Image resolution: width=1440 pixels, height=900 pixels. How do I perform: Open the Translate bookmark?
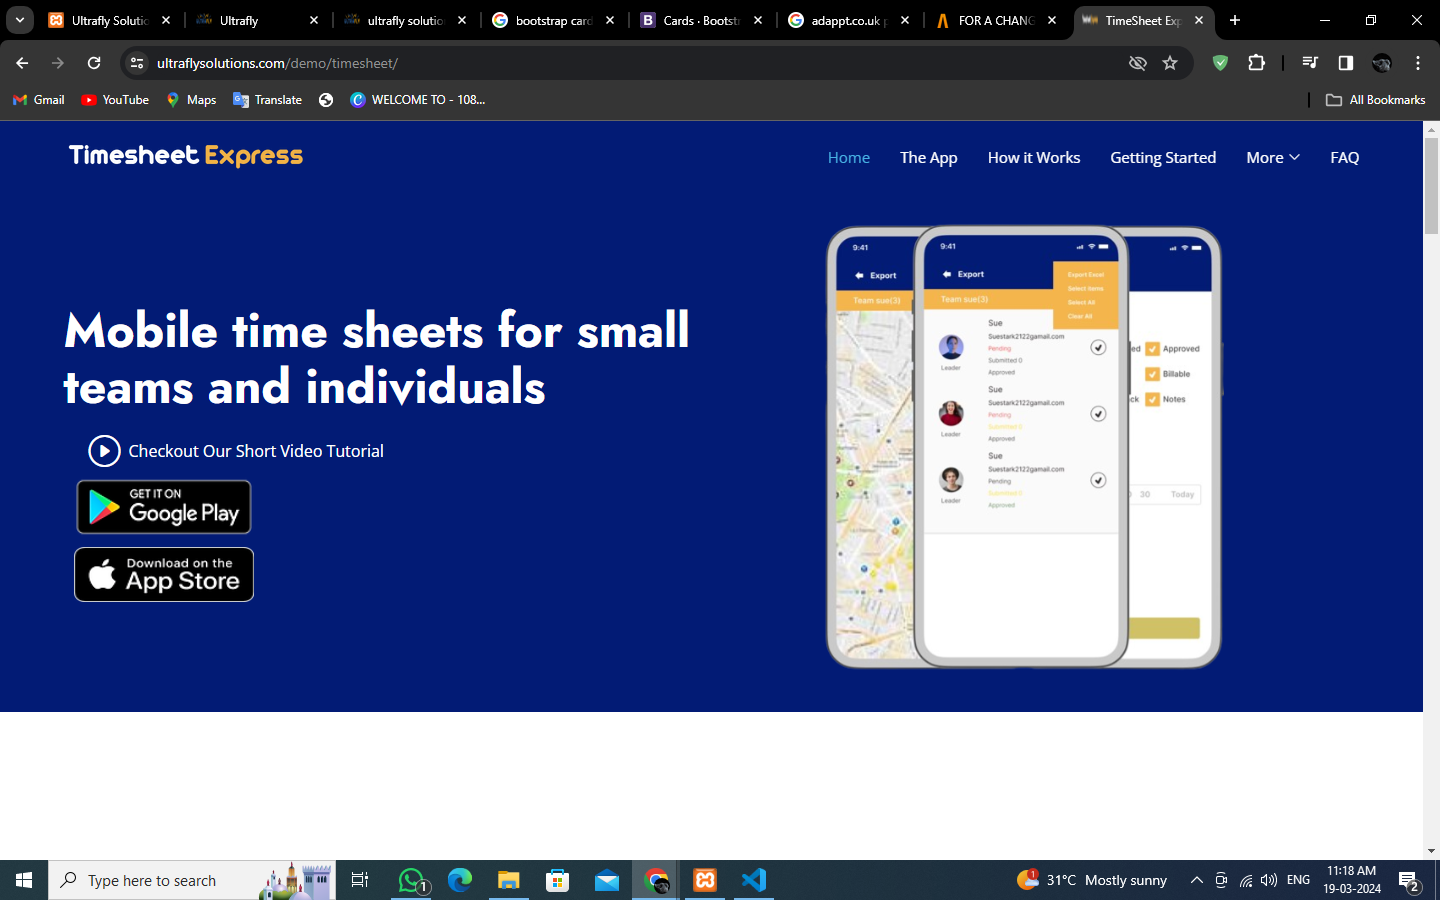(267, 100)
